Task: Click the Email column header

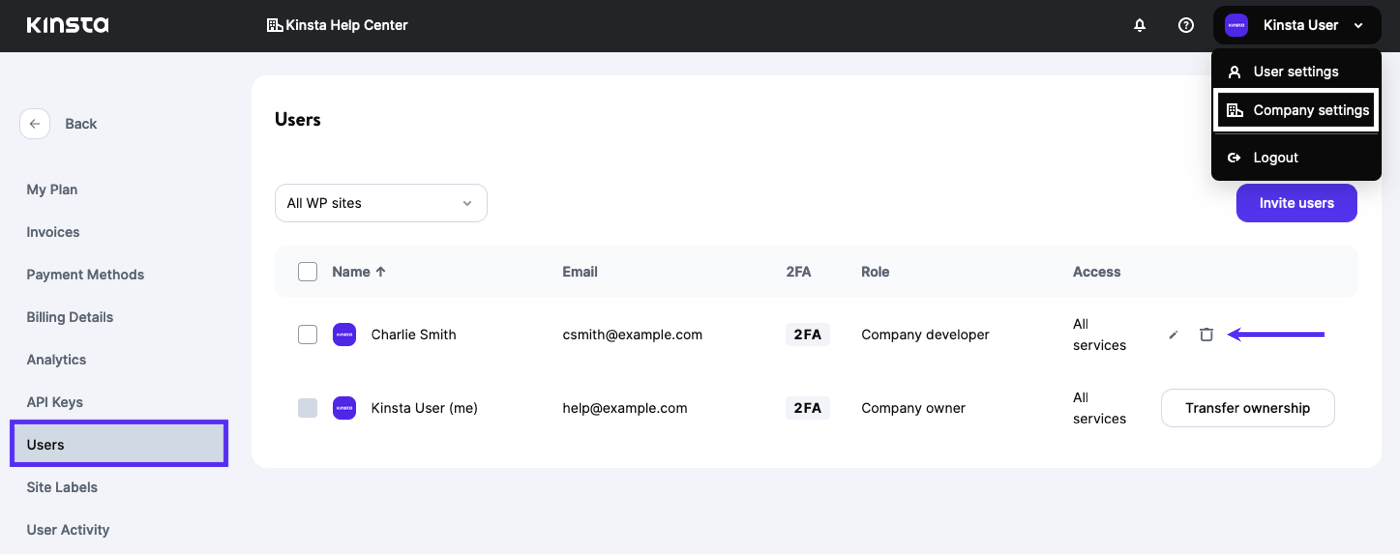Action: 580,272
